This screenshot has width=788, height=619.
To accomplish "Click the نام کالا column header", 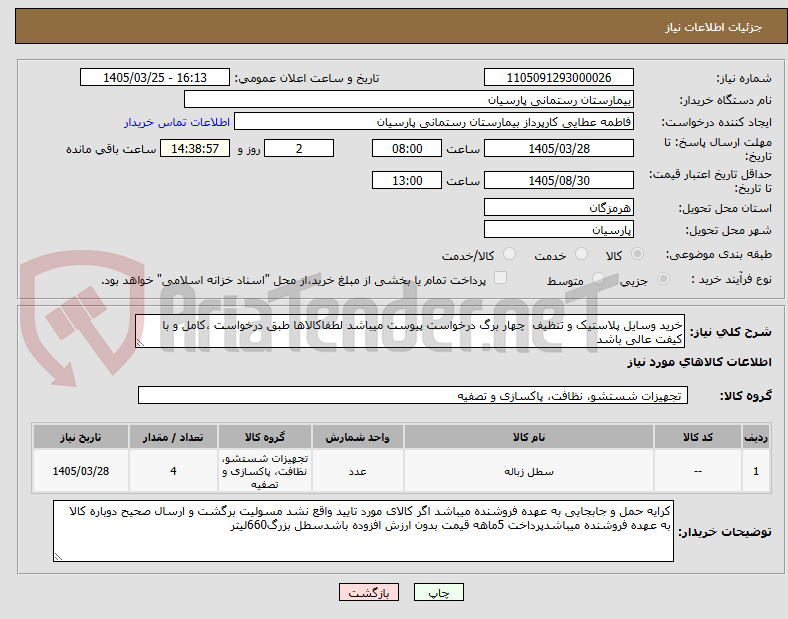I will point(529,437).
